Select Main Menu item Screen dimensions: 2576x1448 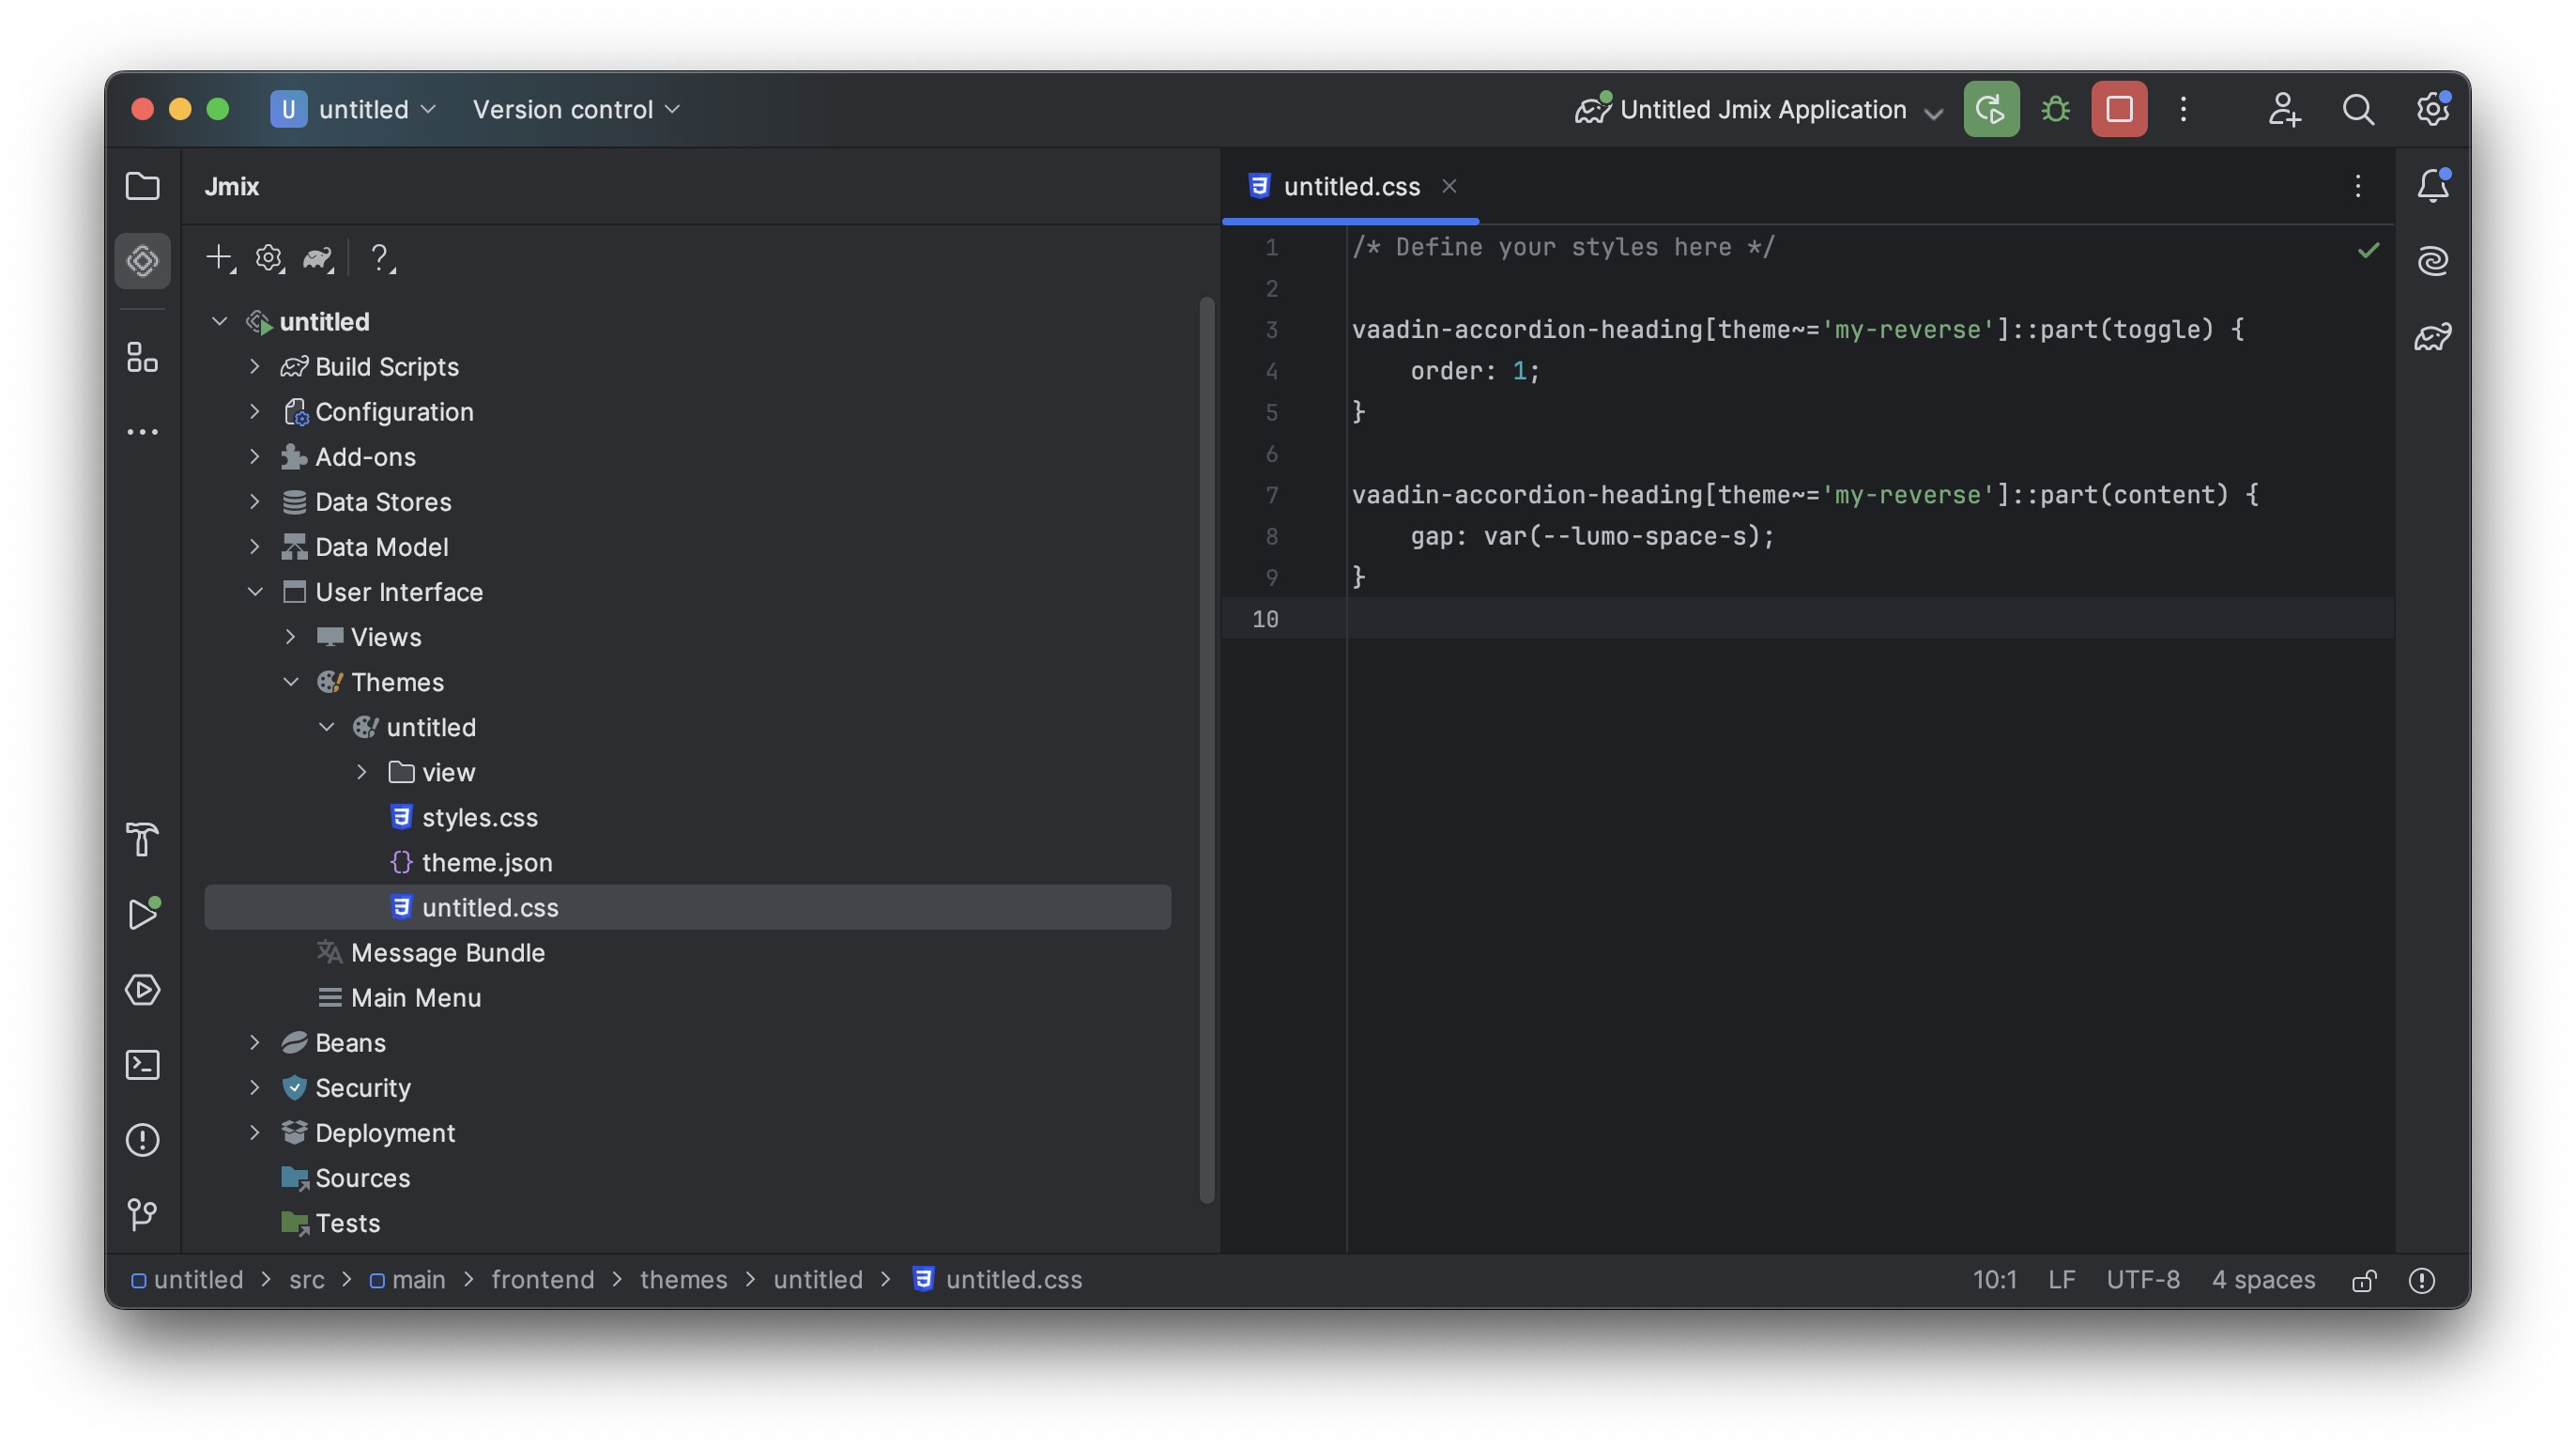point(687,997)
